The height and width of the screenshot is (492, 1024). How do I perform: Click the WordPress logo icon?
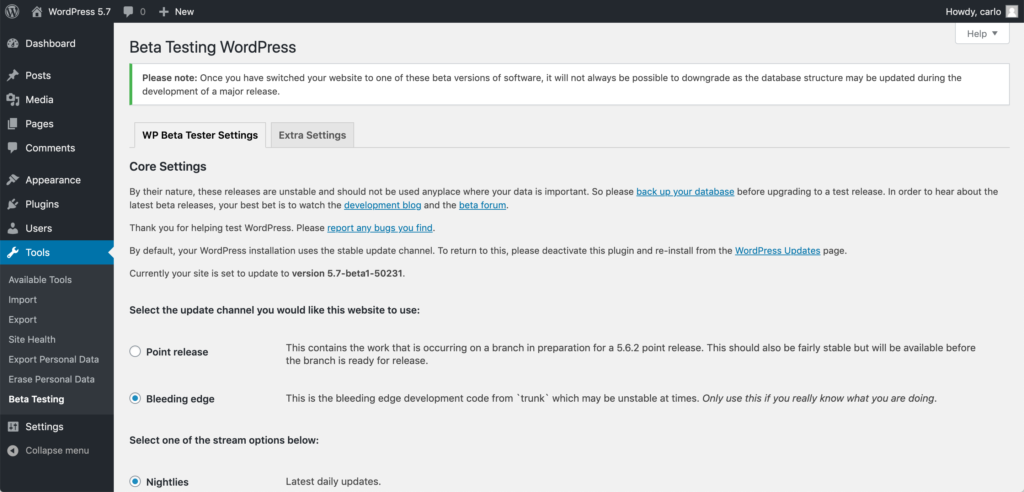[12, 11]
